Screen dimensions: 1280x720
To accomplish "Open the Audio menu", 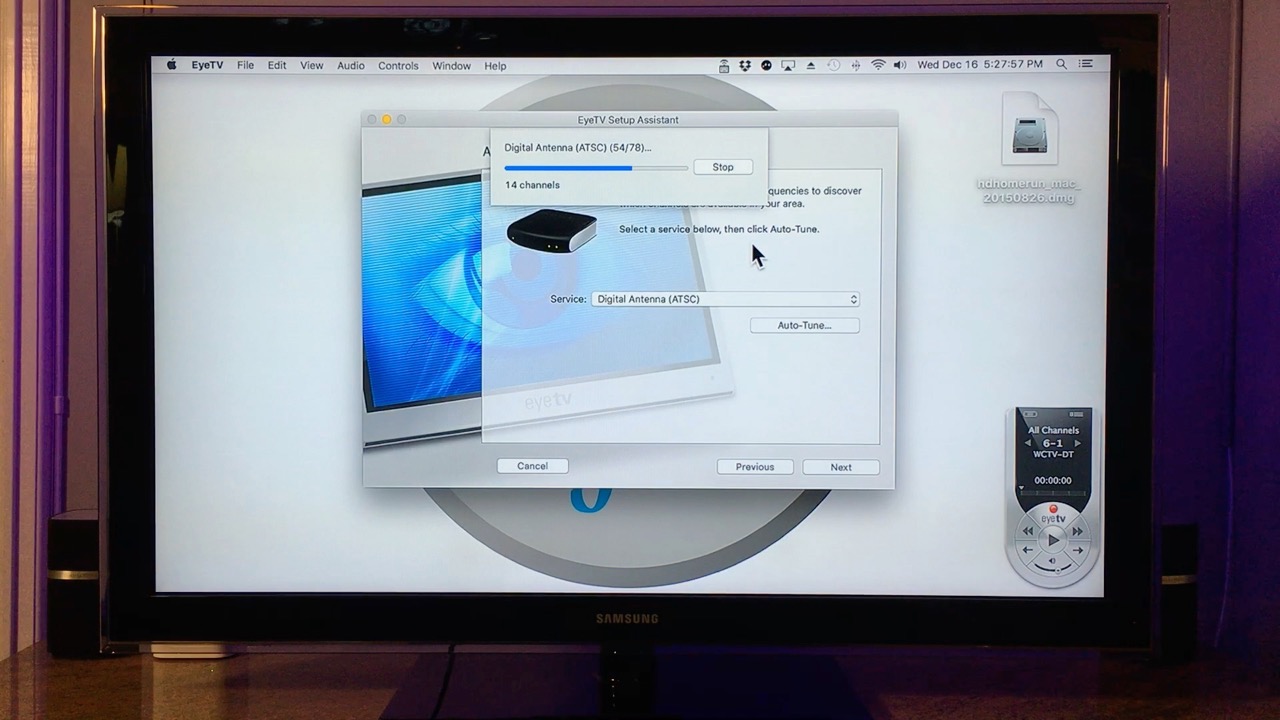I will [x=351, y=66].
